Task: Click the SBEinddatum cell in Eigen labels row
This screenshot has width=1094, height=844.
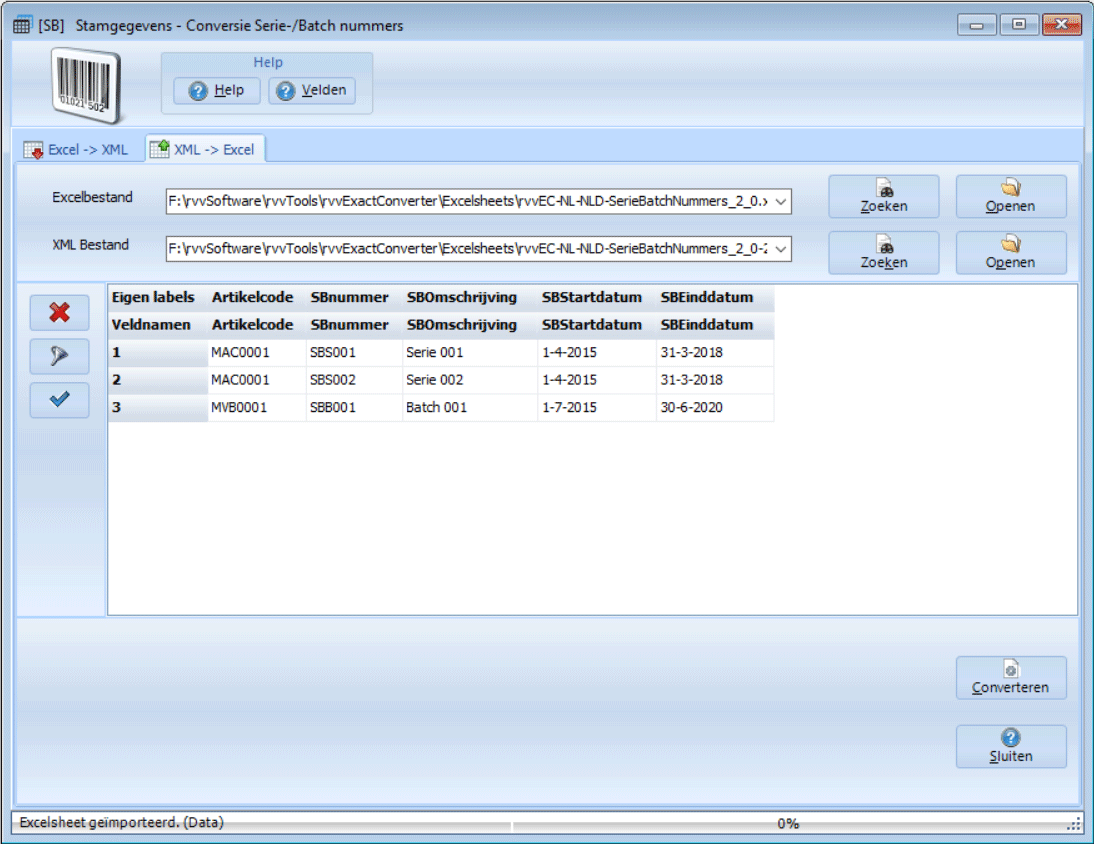Action: pyautogui.click(x=715, y=298)
